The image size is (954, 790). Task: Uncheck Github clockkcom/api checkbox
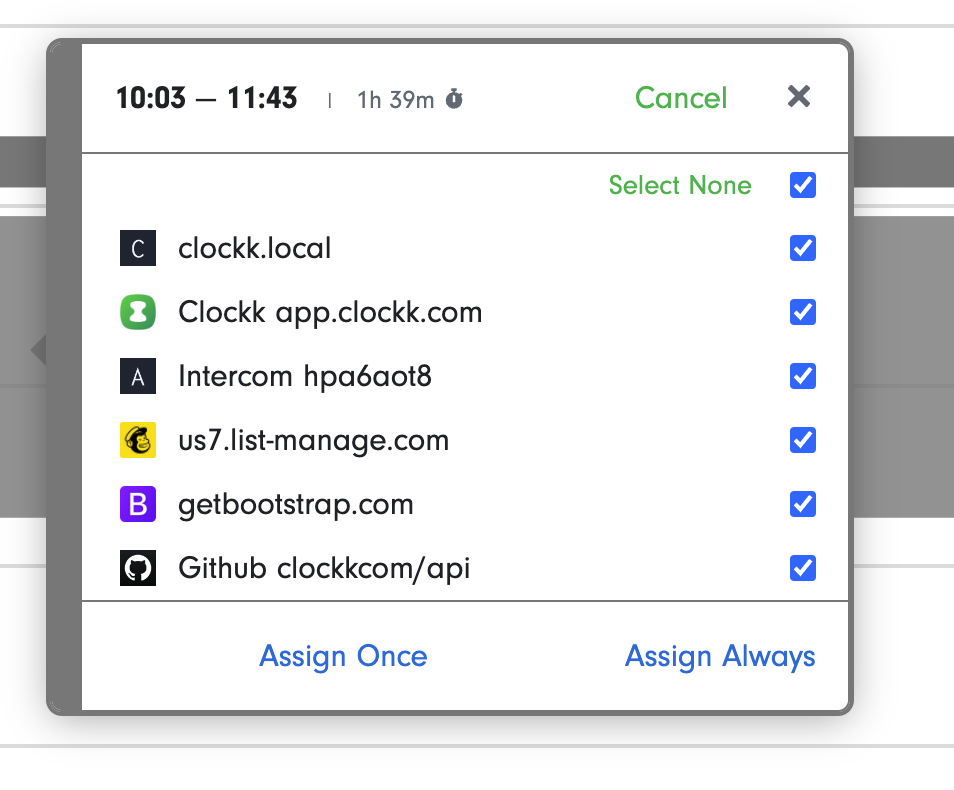tap(803, 568)
